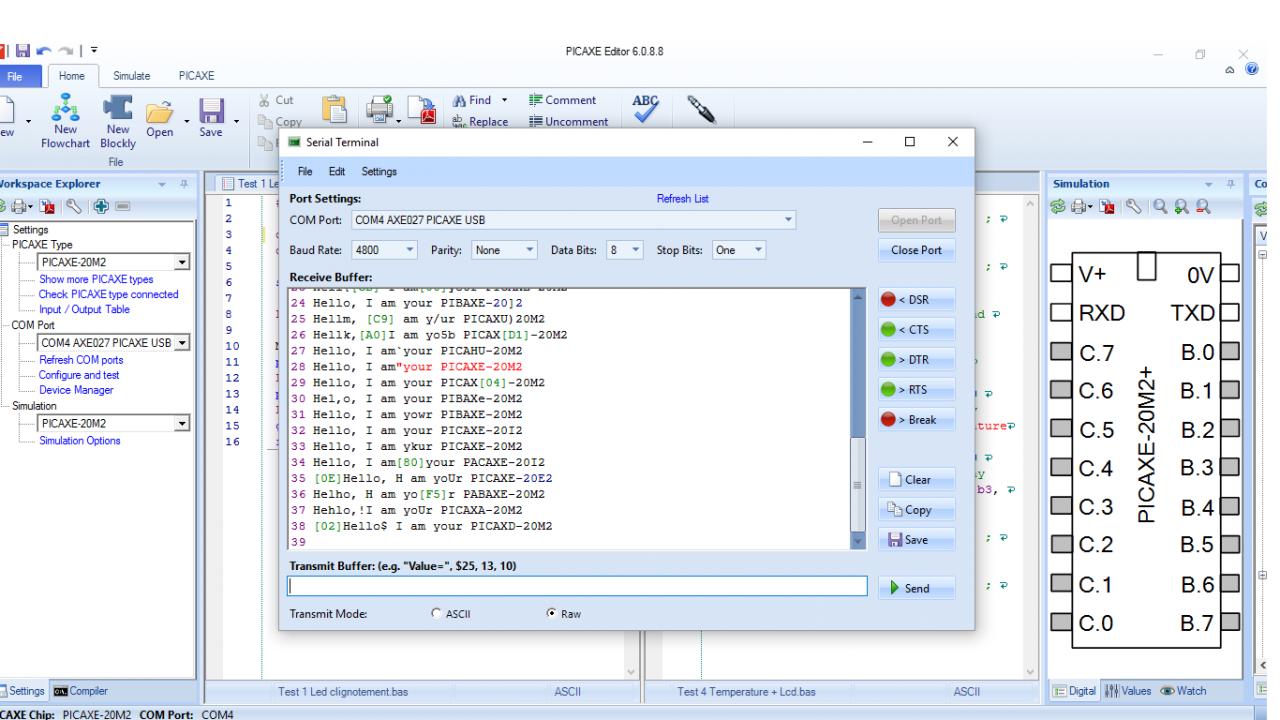Click the Print icon in the ribbon
This screenshot has height=720, width=1280.
click(x=382, y=110)
